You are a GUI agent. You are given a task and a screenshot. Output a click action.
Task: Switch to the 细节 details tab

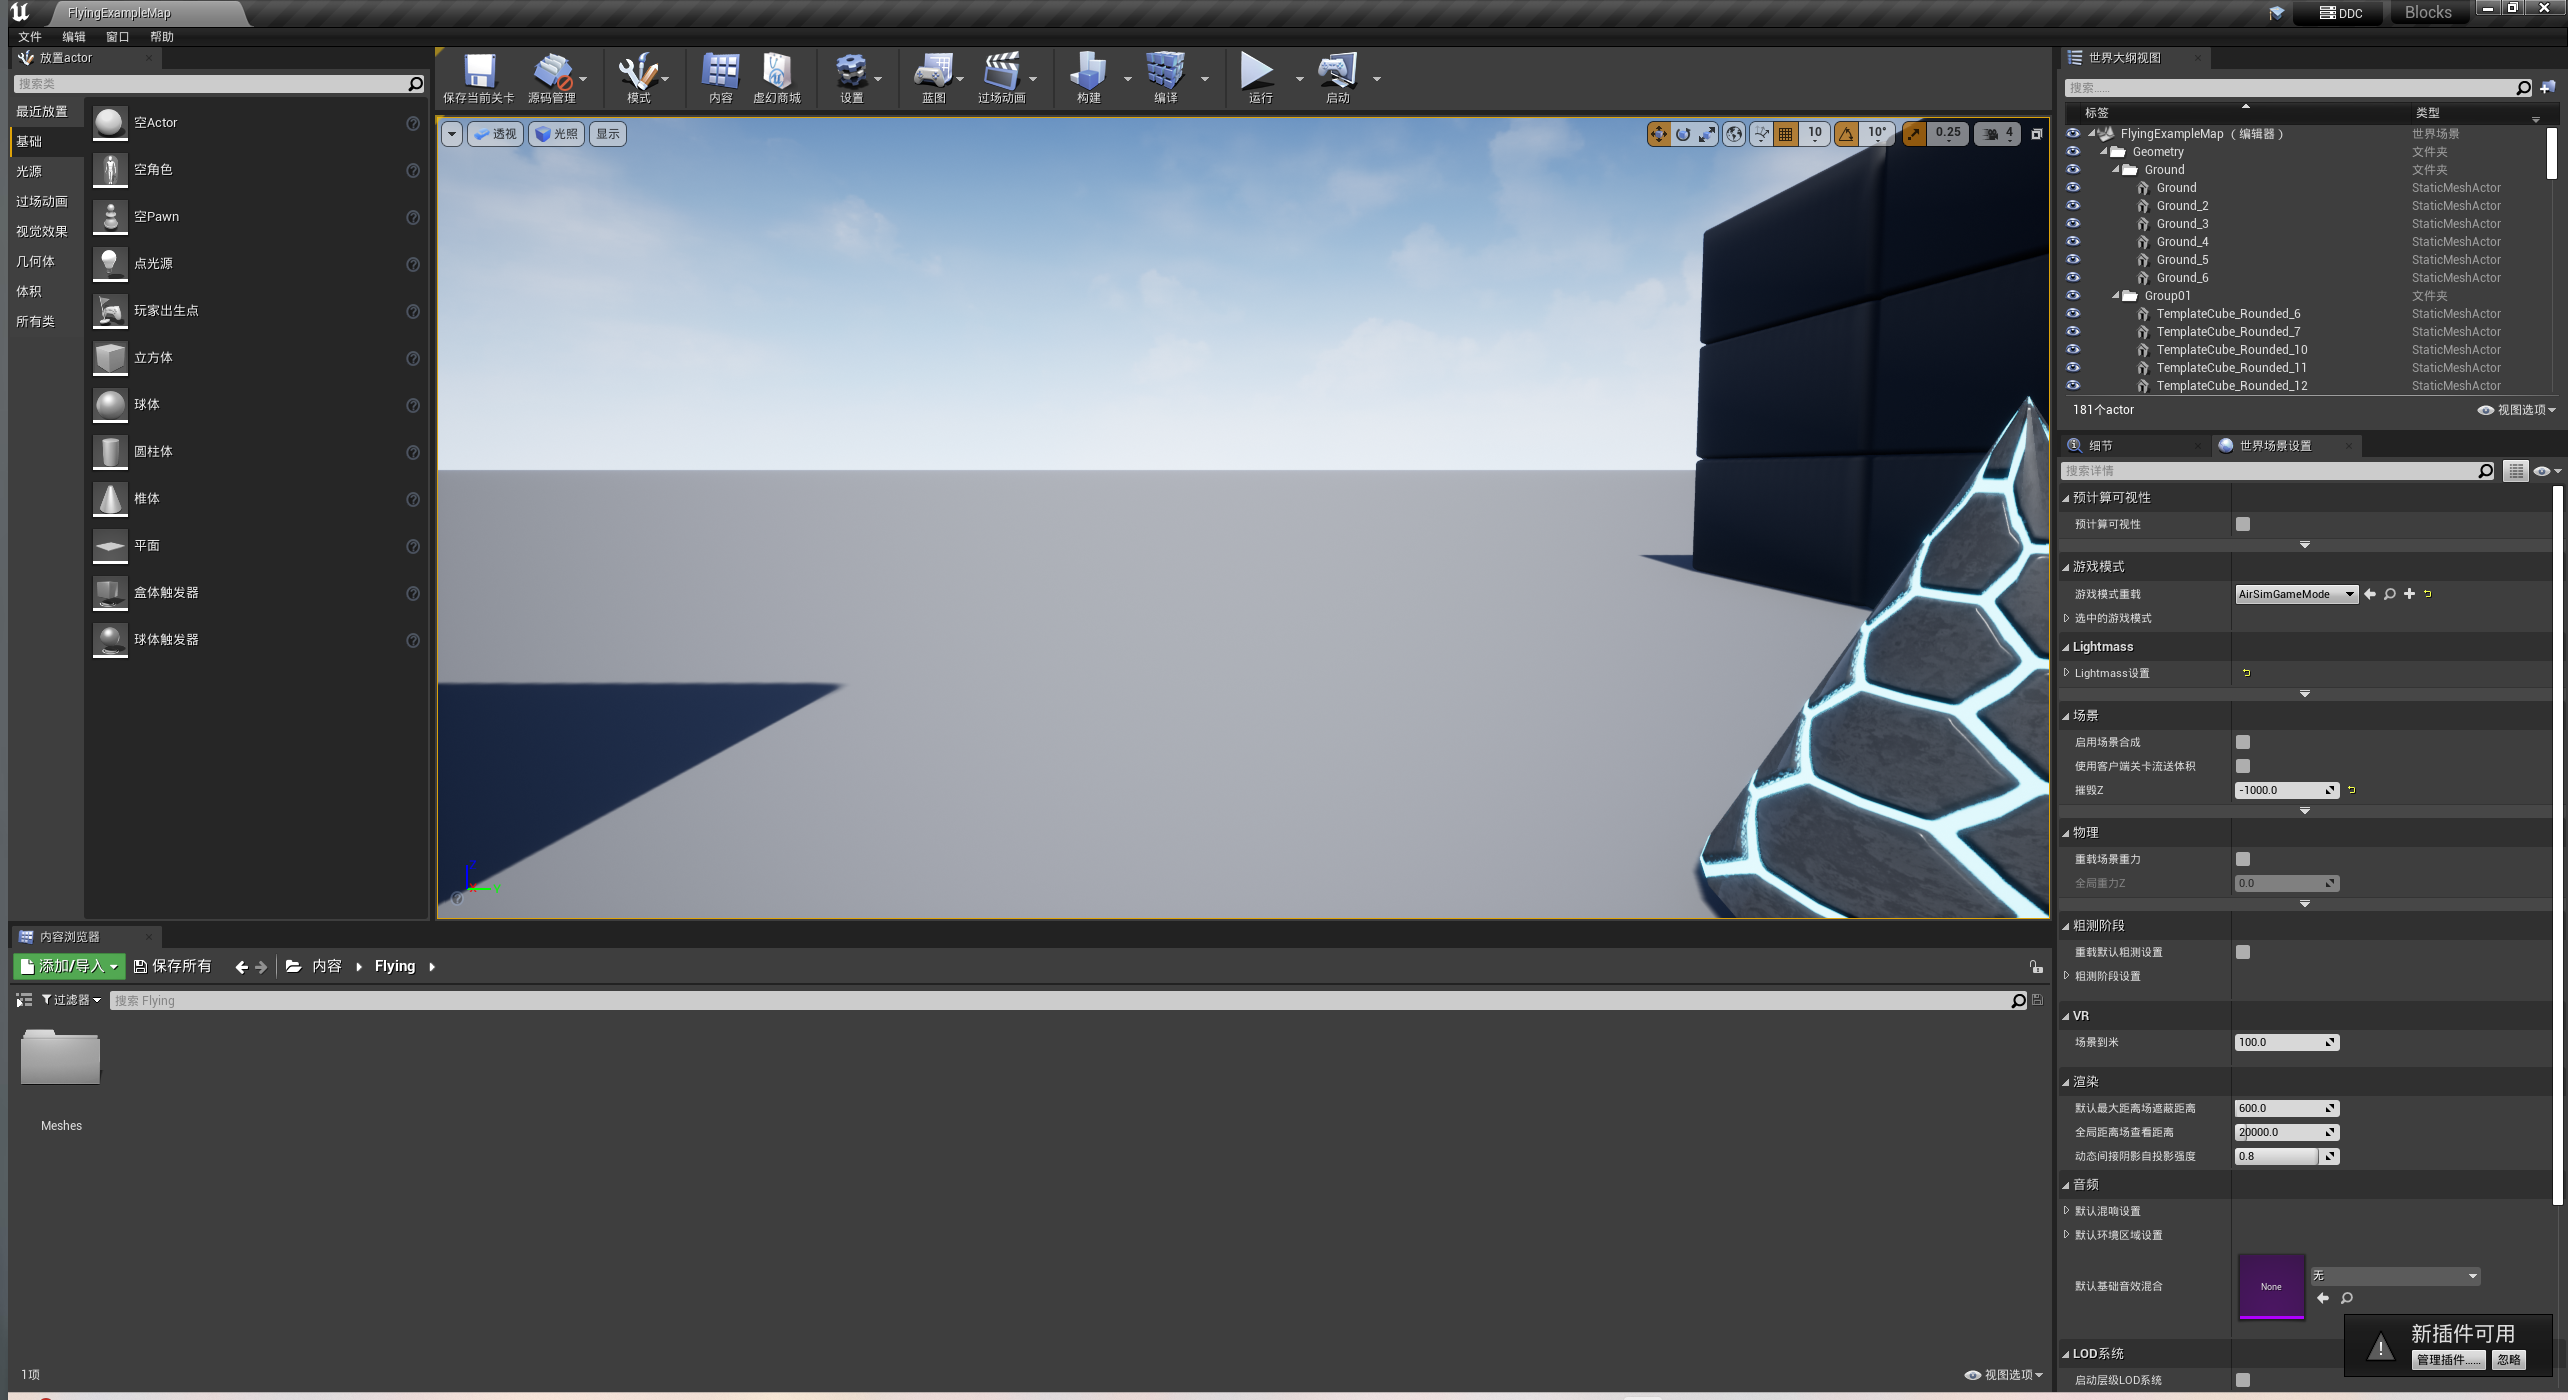[x=2100, y=446]
